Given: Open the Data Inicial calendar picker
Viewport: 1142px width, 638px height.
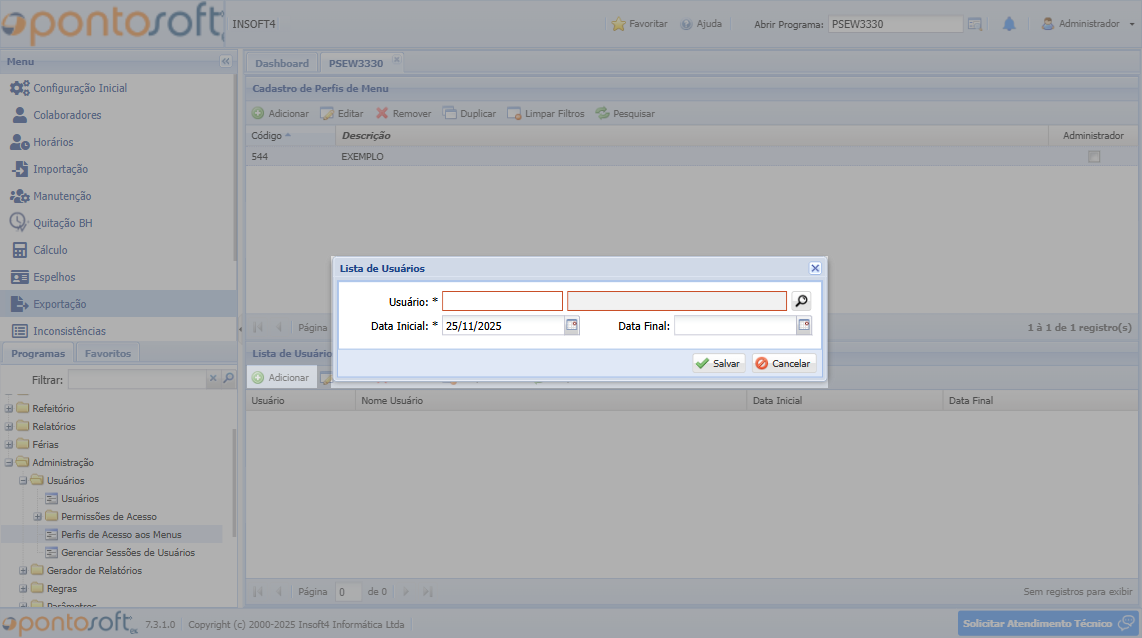Looking at the screenshot, I should click(572, 325).
